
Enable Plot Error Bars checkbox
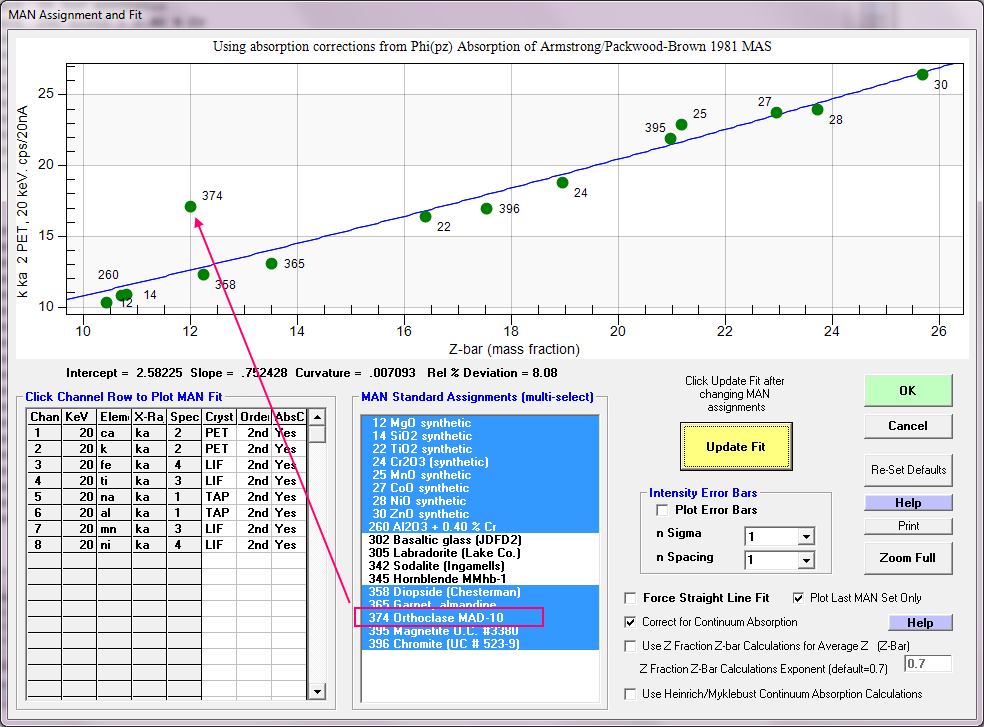(x=662, y=510)
